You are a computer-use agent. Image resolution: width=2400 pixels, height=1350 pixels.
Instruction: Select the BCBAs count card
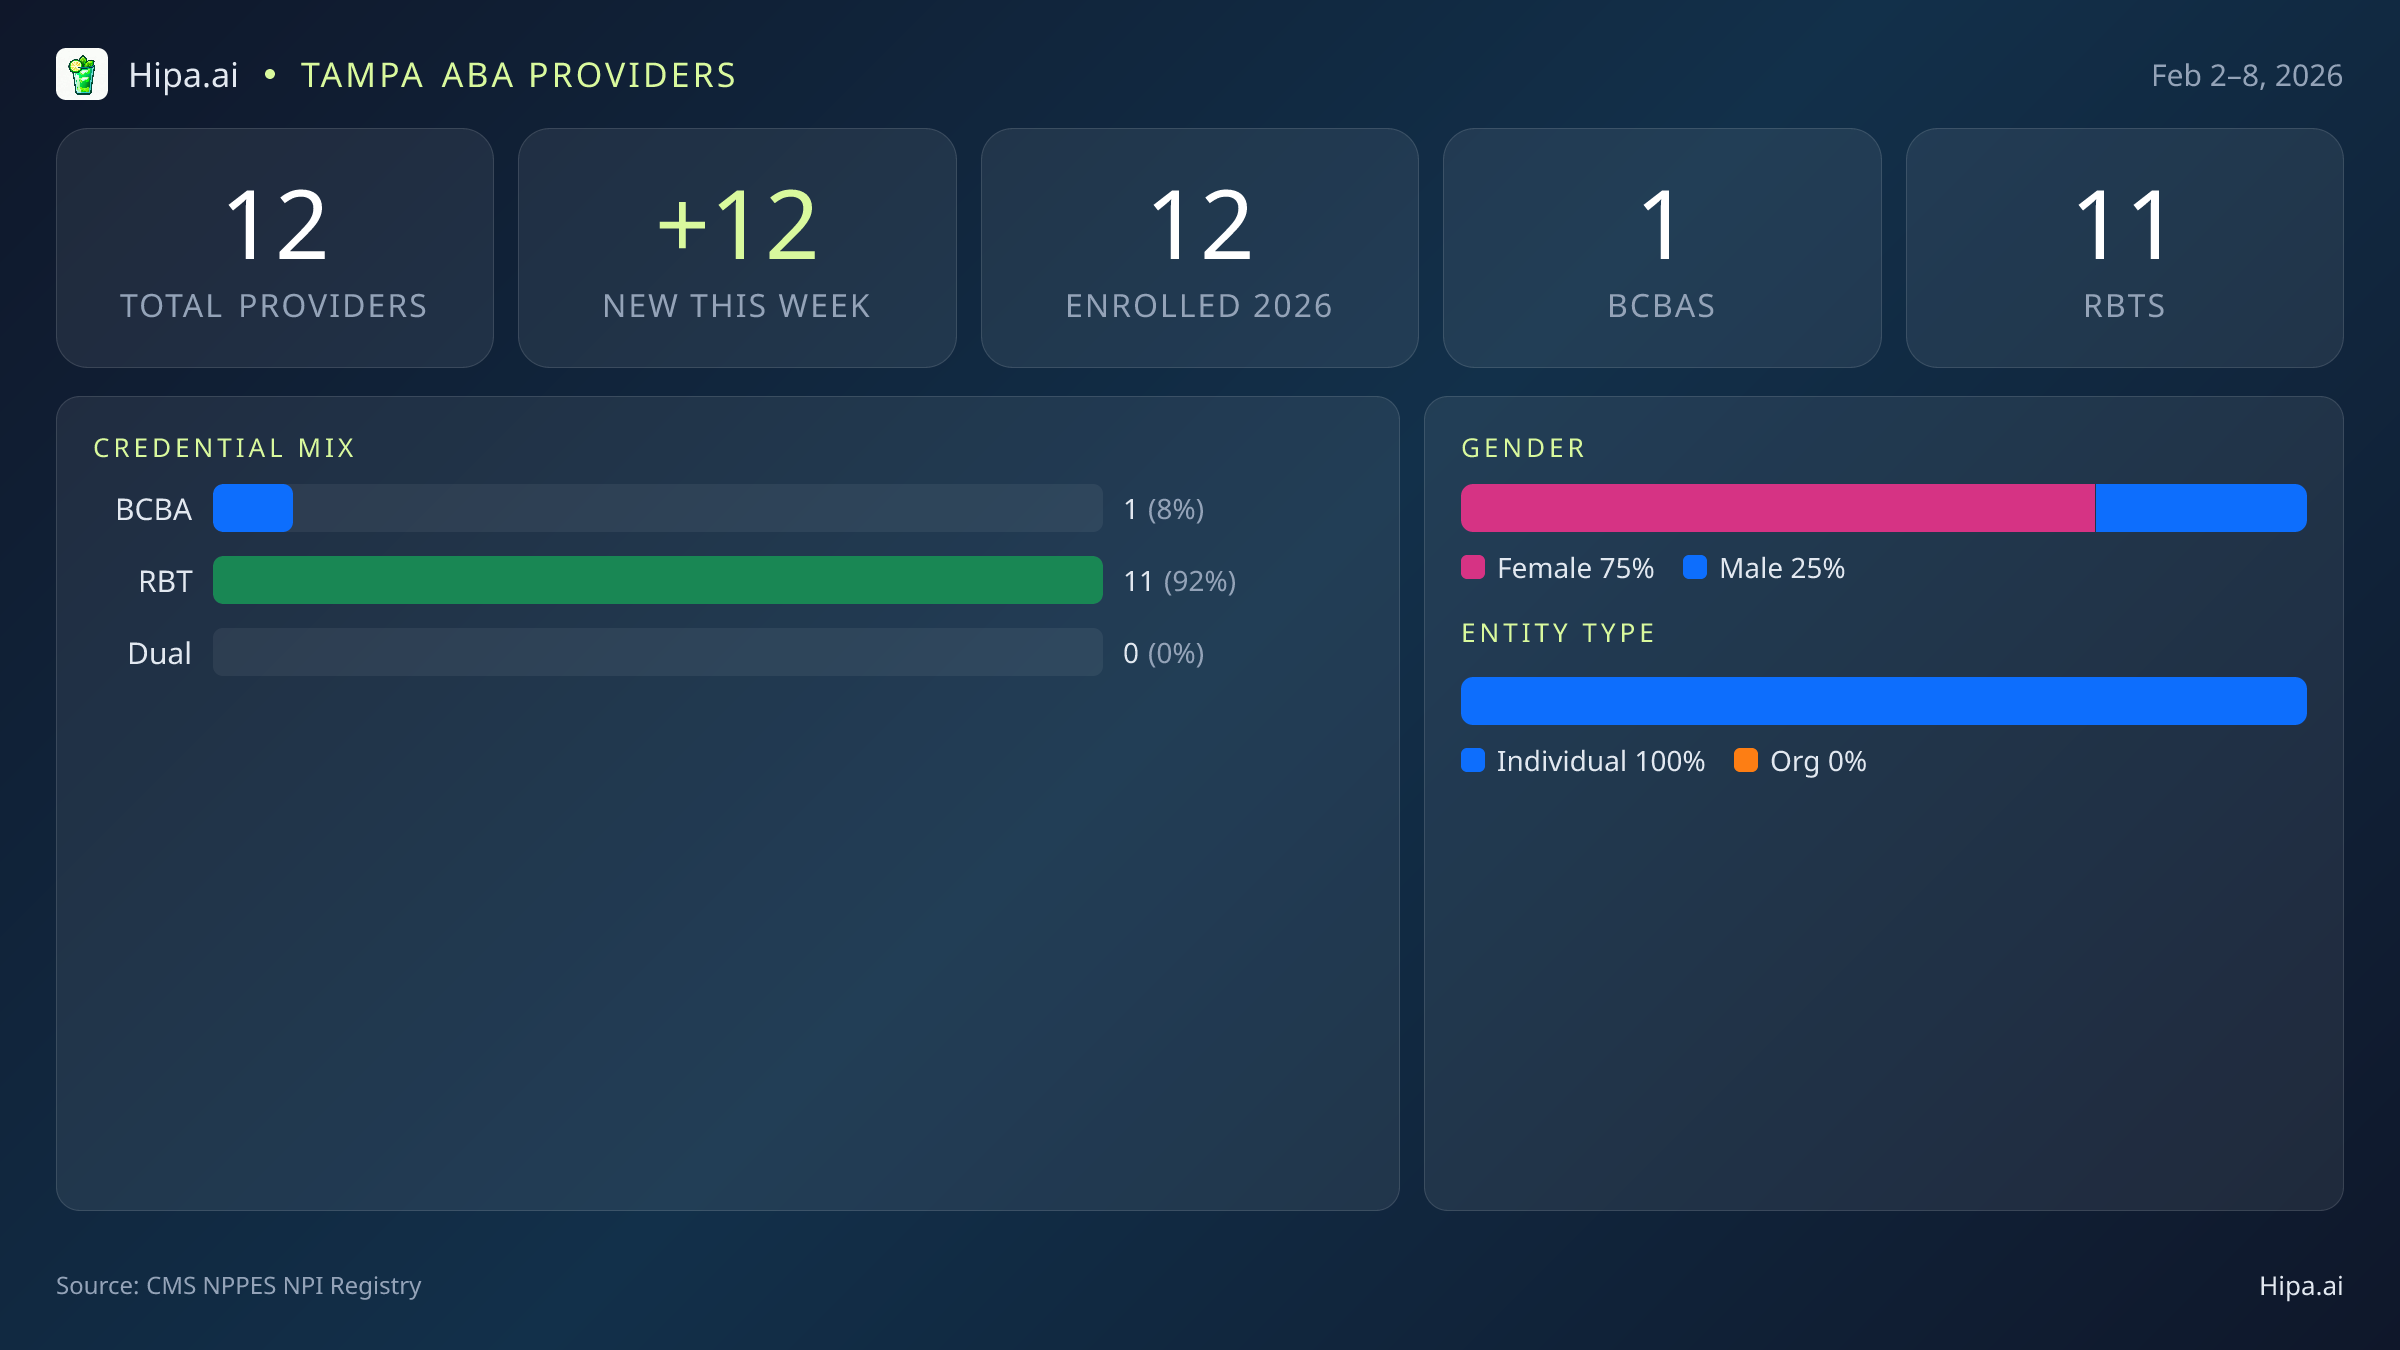point(1661,248)
